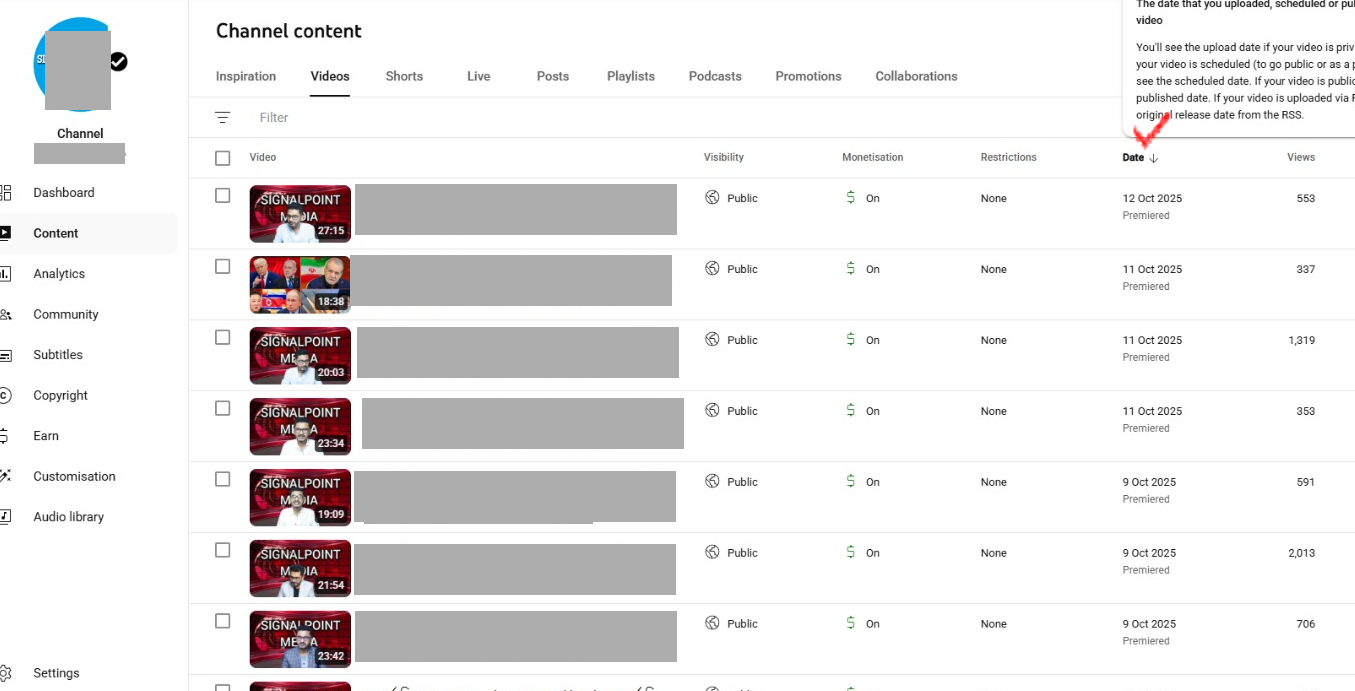Click the Analytics icon in sidebar

pos(5,274)
